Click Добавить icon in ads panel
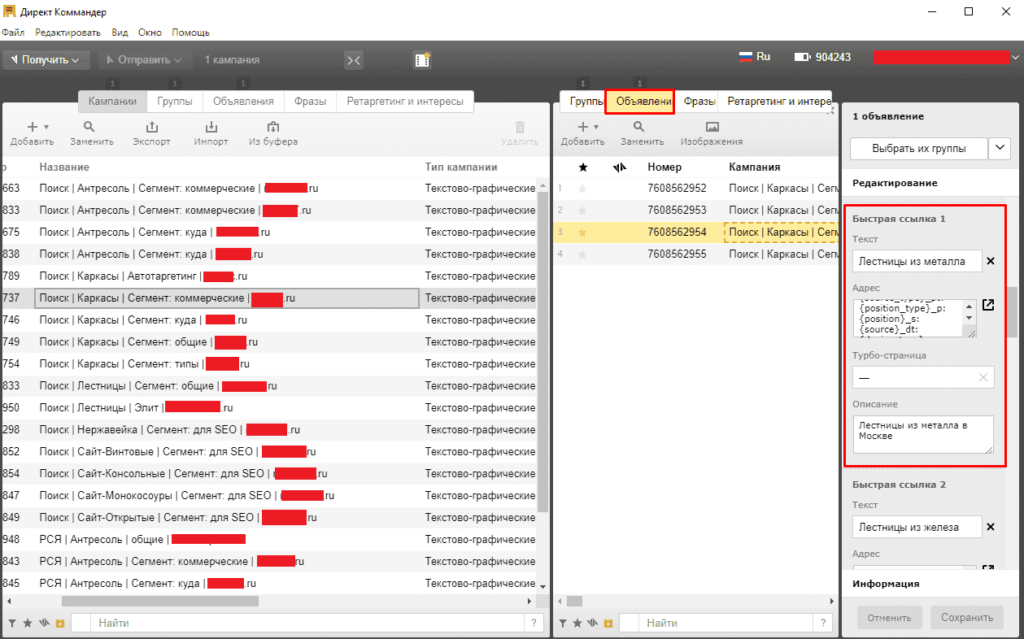The height and width of the screenshot is (639, 1024). tap(583, 127)
